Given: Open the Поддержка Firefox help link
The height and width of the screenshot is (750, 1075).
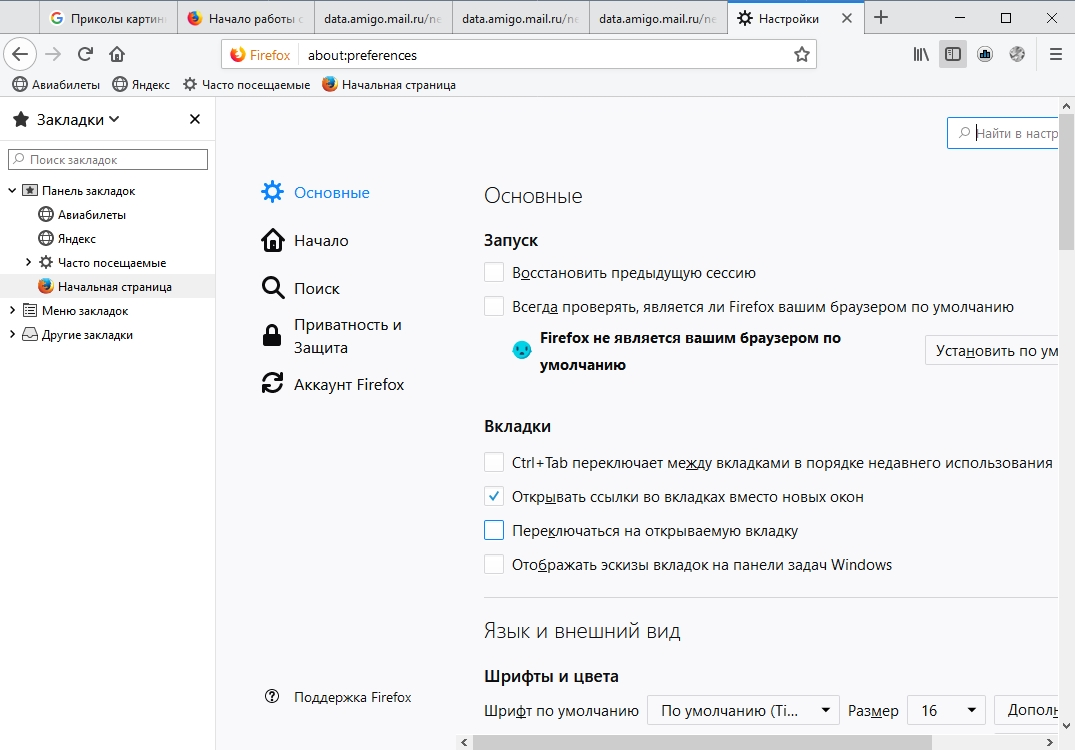Looking at the screenshot, I should [338, 697].
